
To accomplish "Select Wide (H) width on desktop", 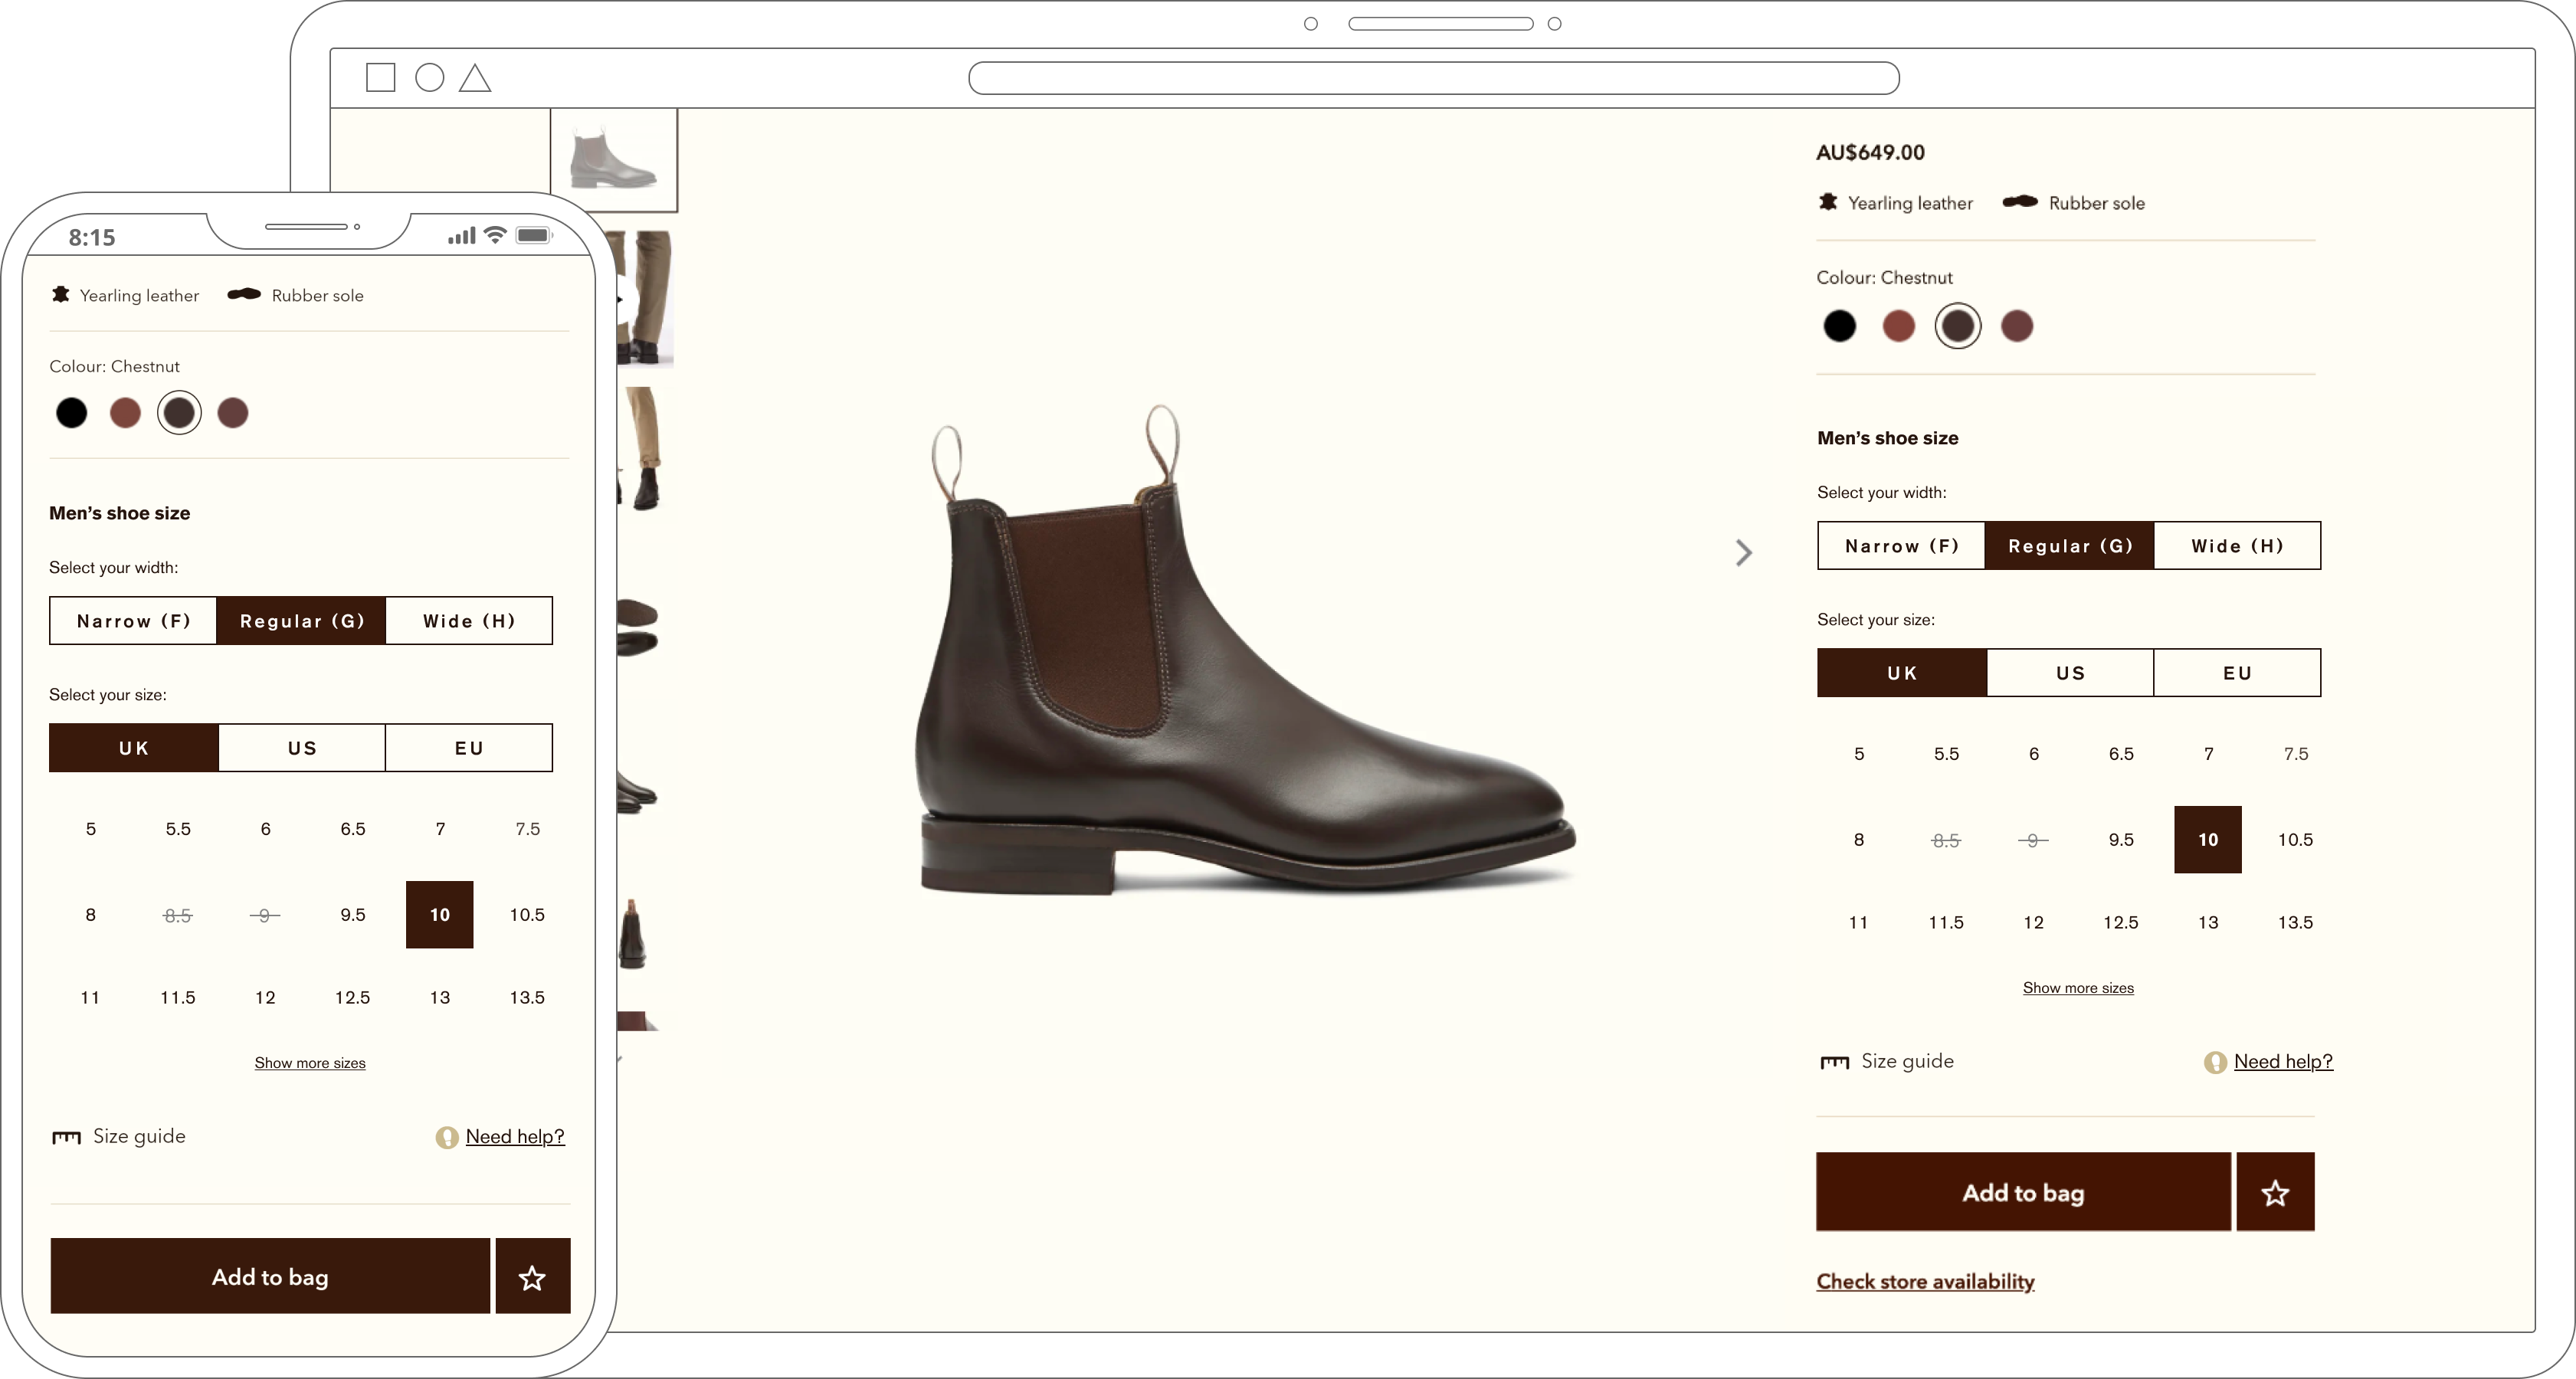I will 2237,546.
